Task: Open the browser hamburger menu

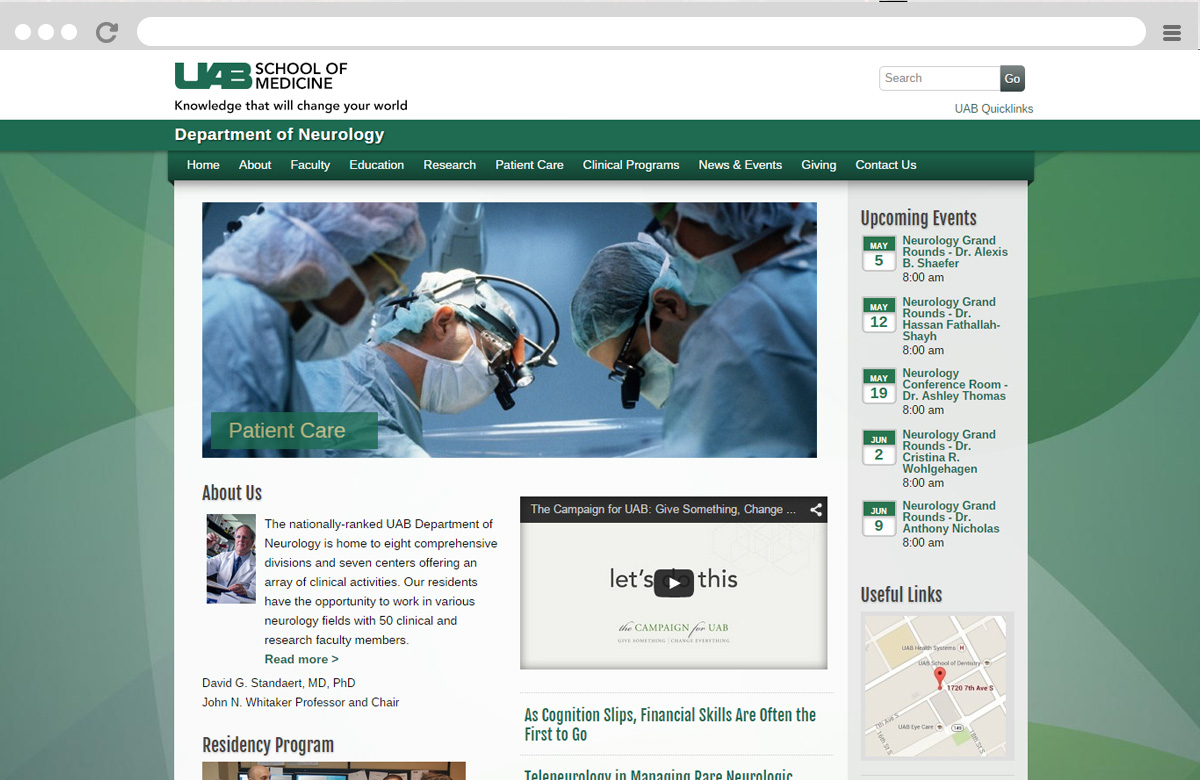Action: point(1172,33)
